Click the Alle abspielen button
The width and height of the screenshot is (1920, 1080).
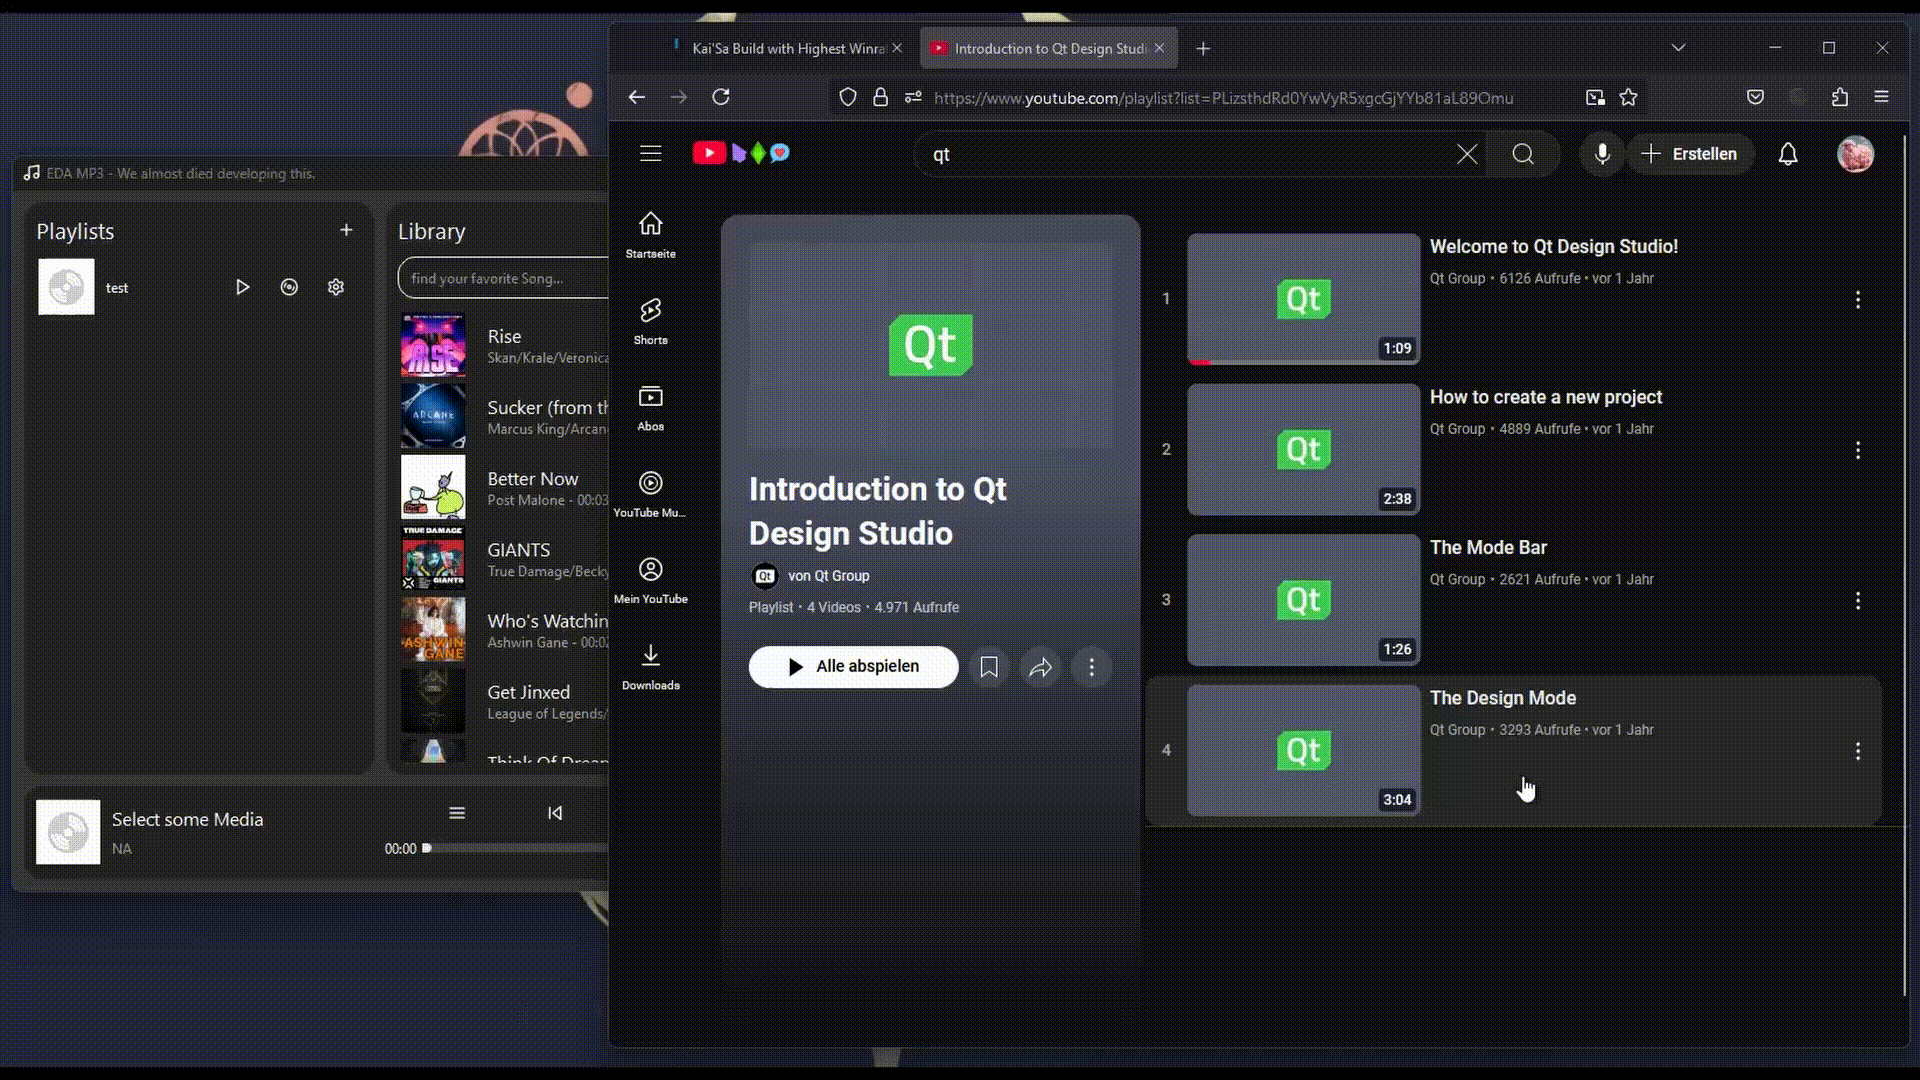(x=853, y=667)
